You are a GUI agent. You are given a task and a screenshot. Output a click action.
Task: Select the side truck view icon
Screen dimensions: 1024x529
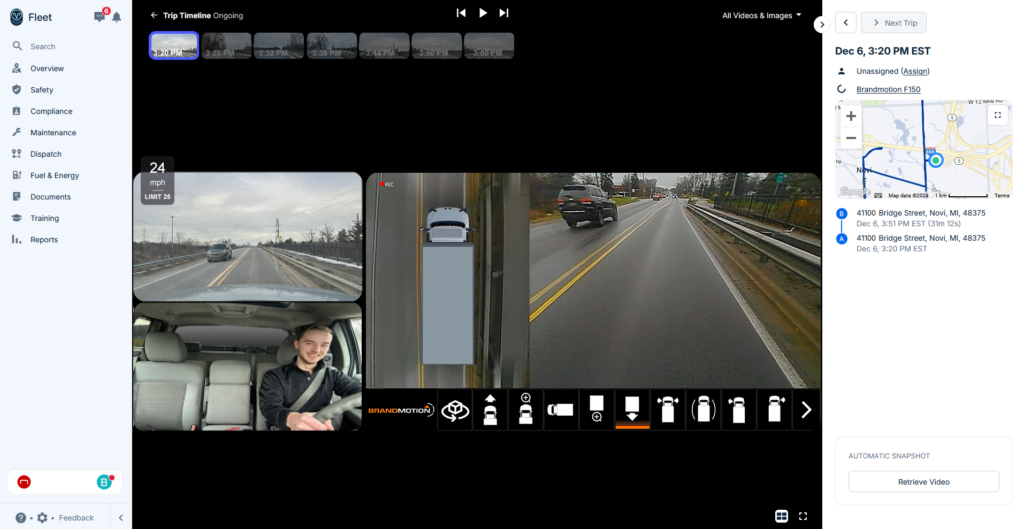[x=561, y=410]
